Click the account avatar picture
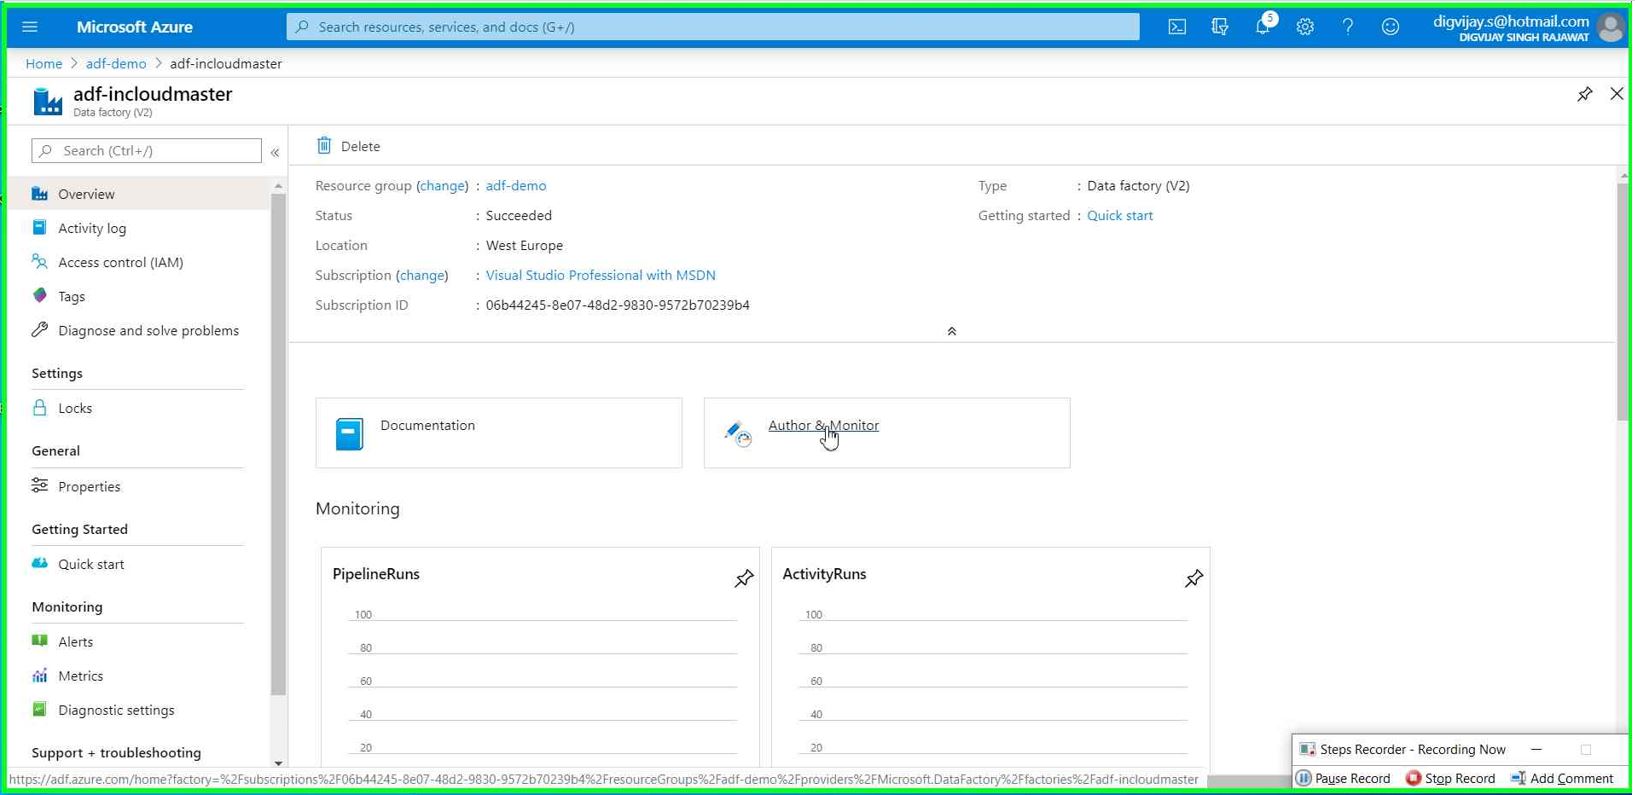1635x795 pixels. [x=1610, y=27]
